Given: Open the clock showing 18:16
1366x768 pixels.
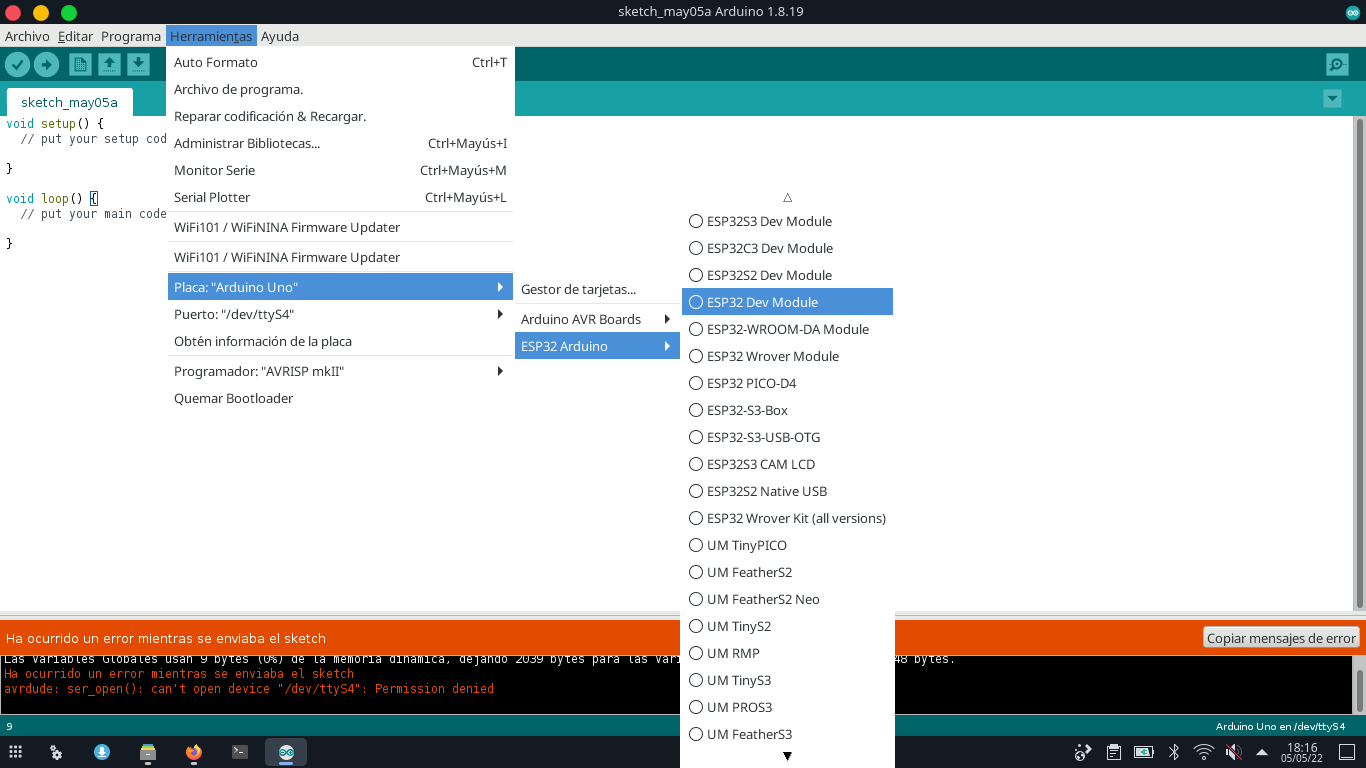Looking at the screenshot, I should click(1302, 752).
